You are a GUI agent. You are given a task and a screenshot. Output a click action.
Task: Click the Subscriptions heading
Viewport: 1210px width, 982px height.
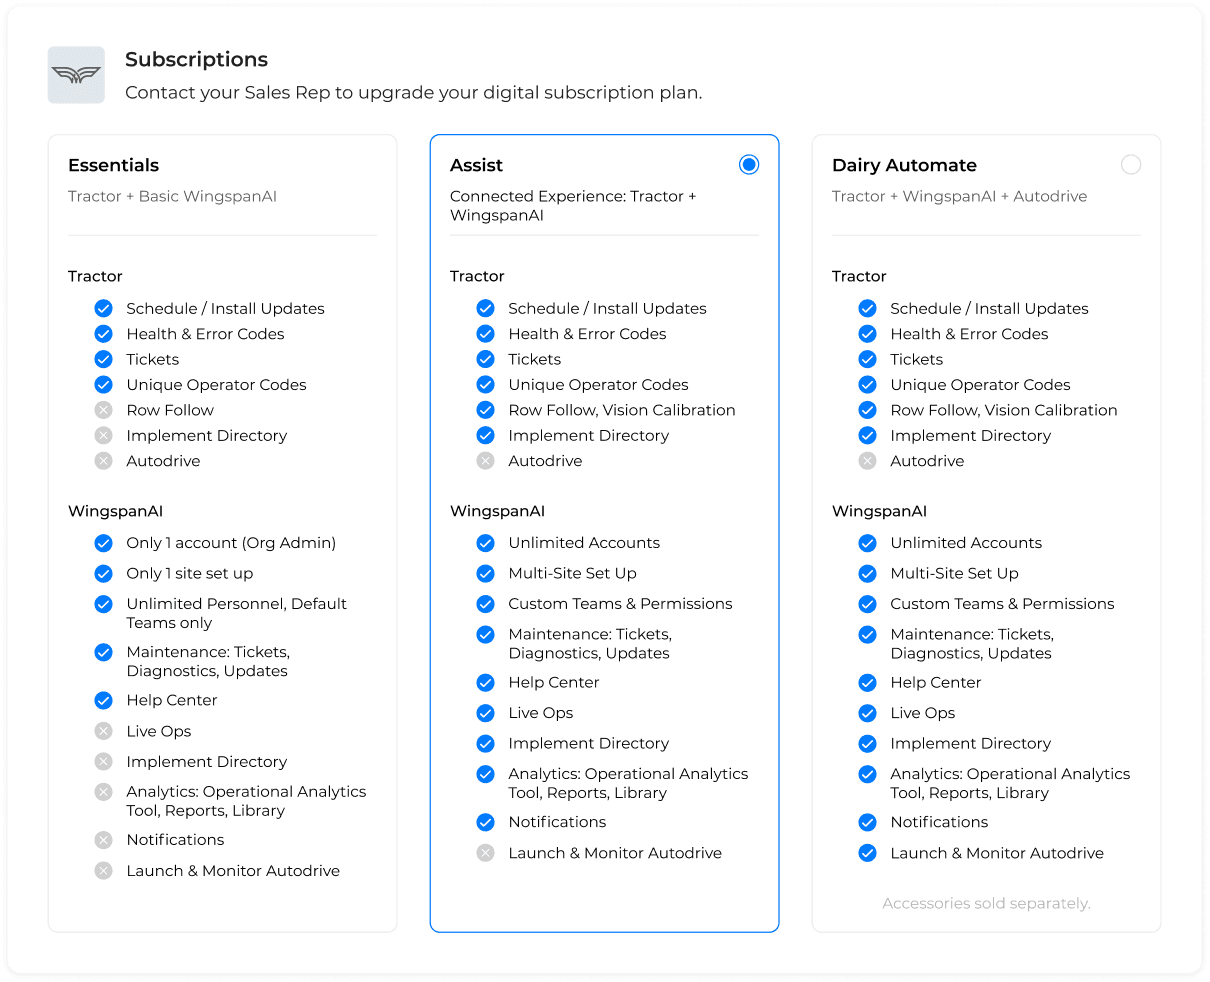coord(196,59)
